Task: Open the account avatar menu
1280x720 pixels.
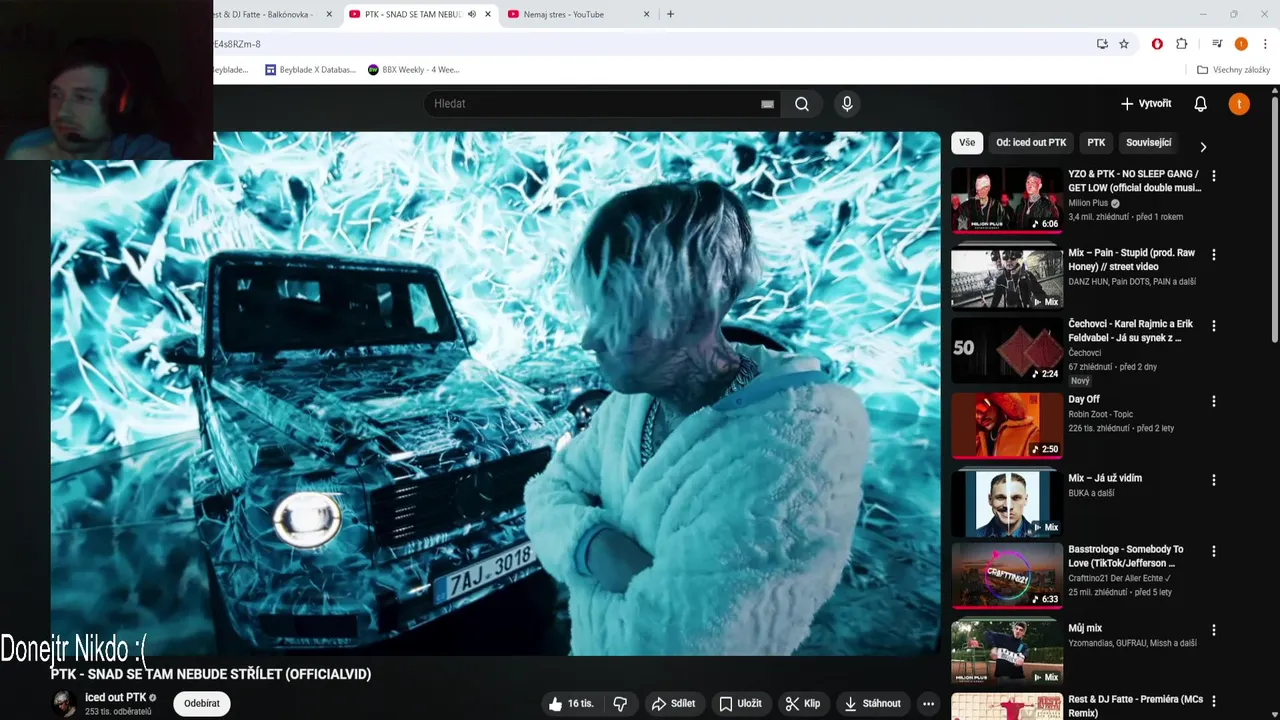Action: (x=1239, y=104)
